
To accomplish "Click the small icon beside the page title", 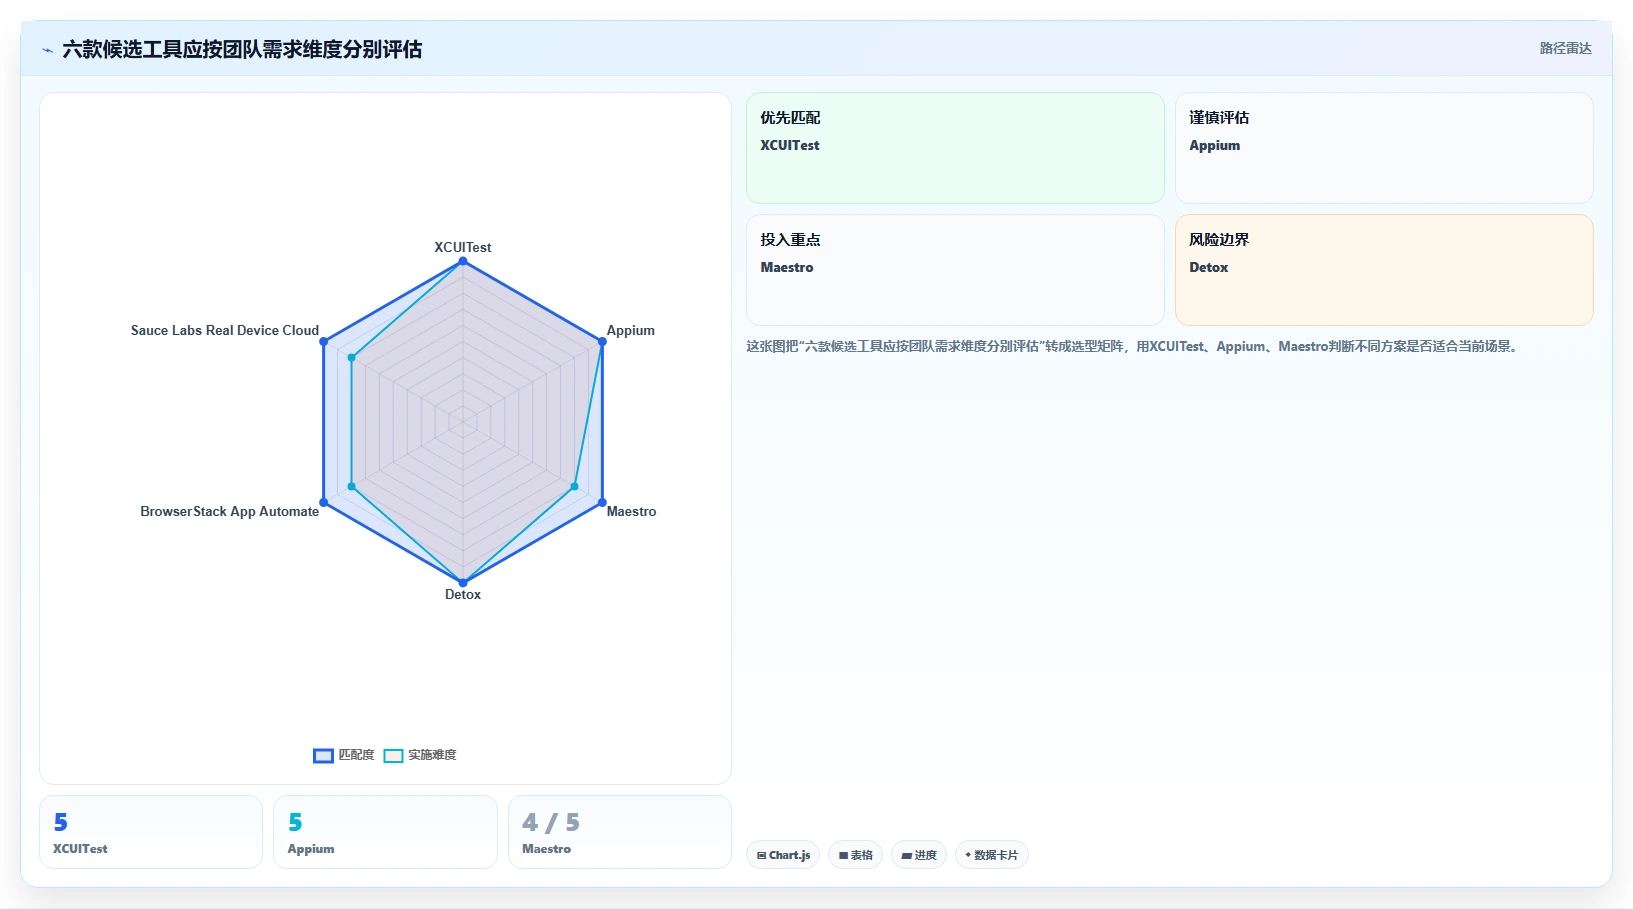I will coord(47,50).
